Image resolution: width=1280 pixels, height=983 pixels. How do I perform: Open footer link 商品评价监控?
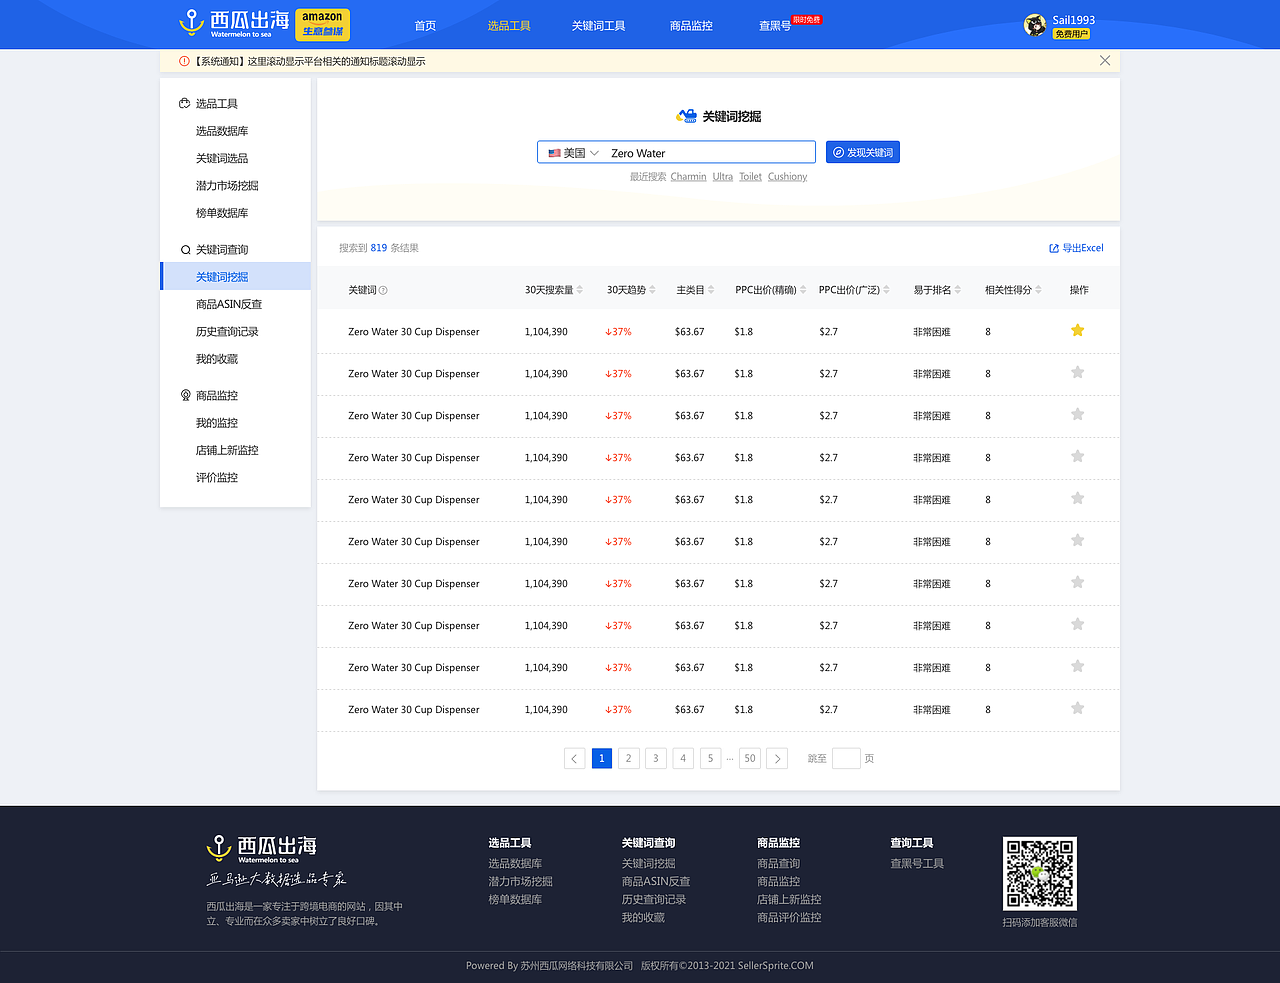789,918
